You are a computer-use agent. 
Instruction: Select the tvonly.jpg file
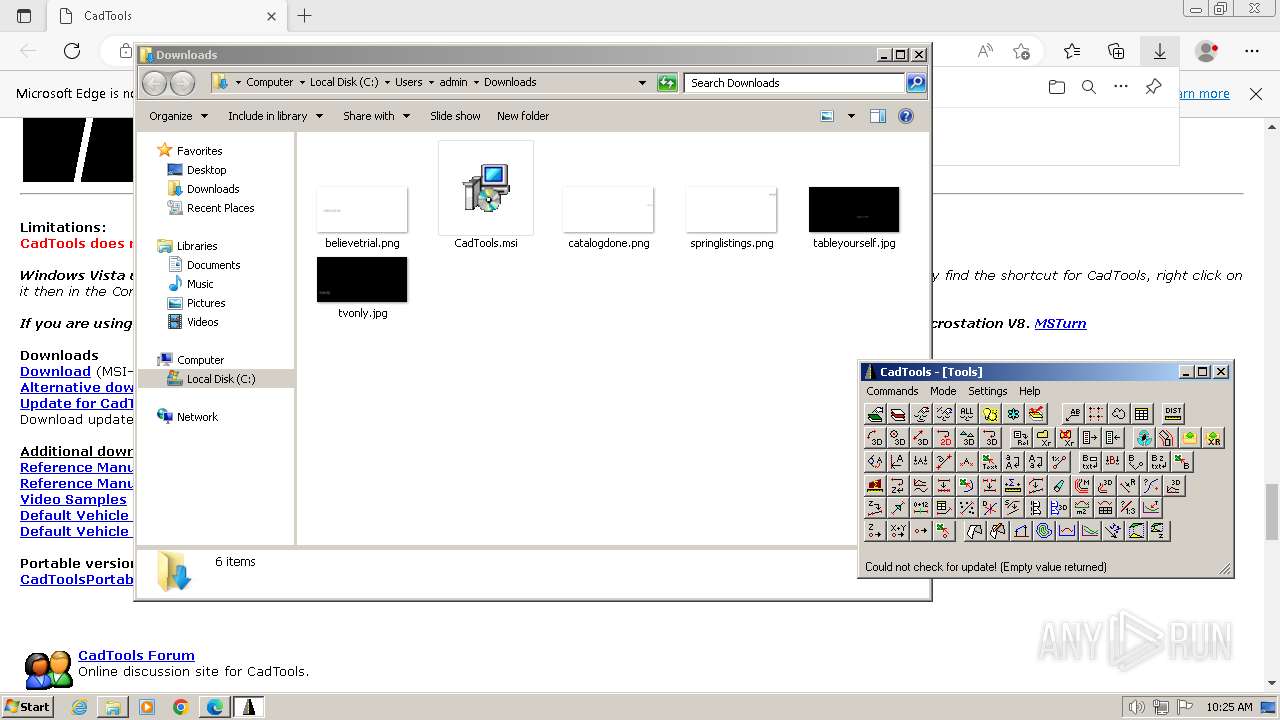pyautogui.click(x=362, y=288)
